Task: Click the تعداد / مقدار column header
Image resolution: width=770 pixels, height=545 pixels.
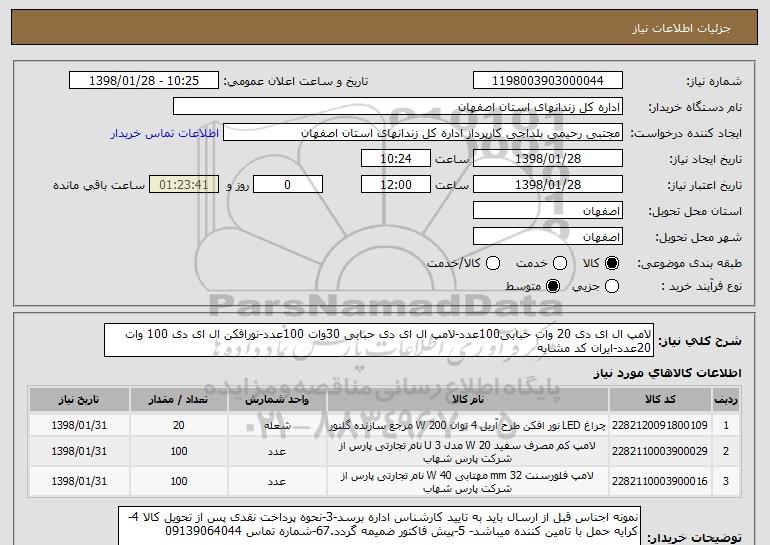Action: 178,400
